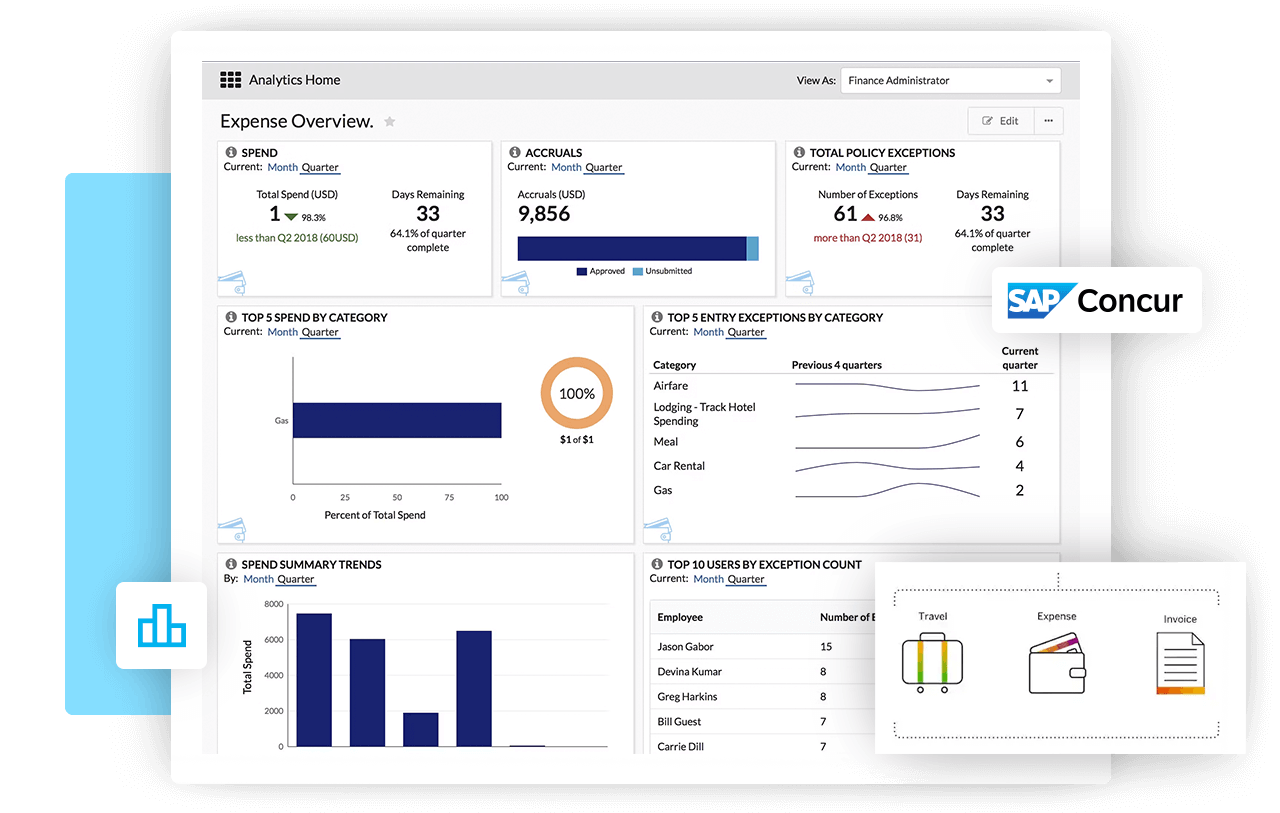Click the info icon on Spend card
Viewport: 1280px width, 813px height.
(231, 153)
